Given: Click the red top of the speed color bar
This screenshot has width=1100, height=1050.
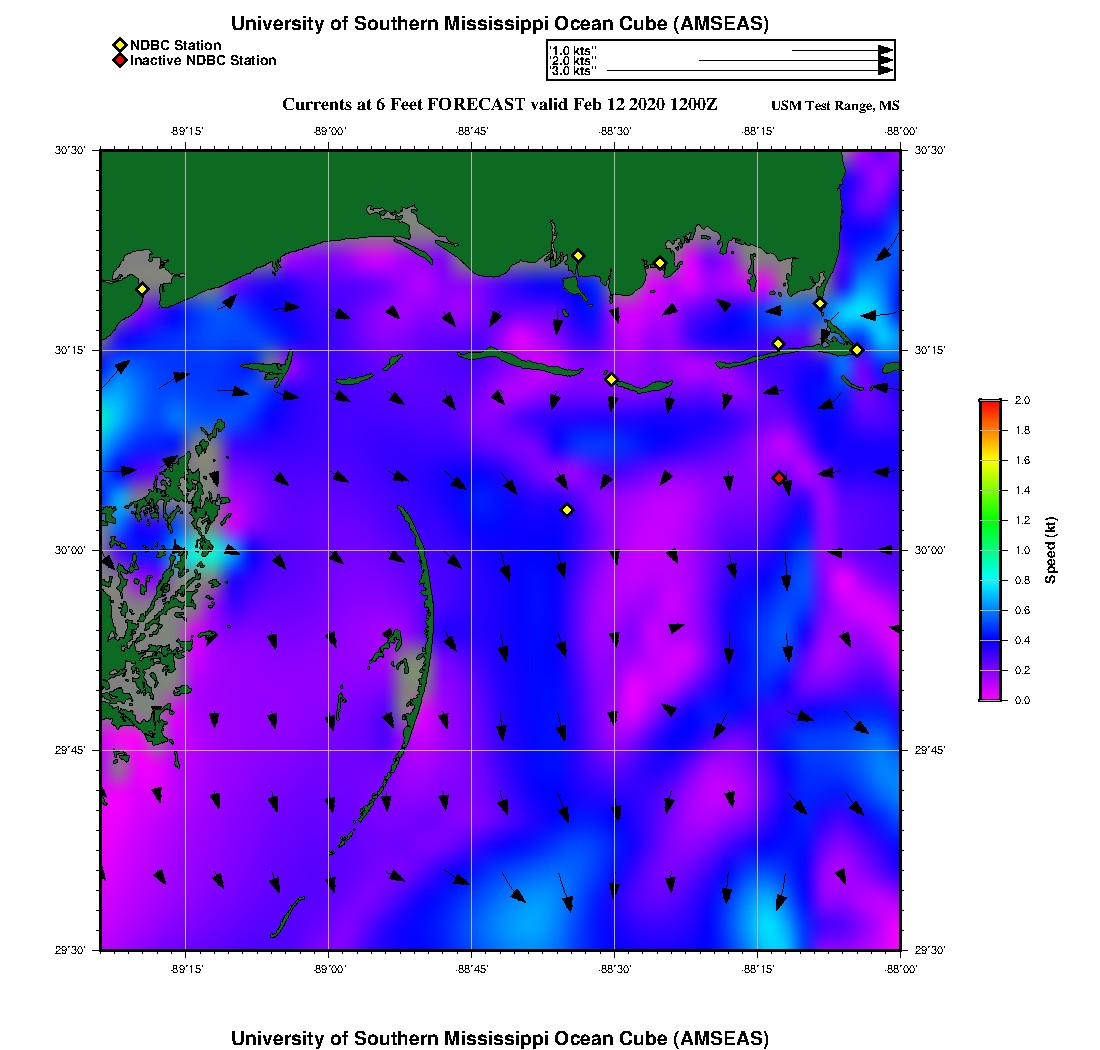Looking at the screenshot, I should pos(990,404).
